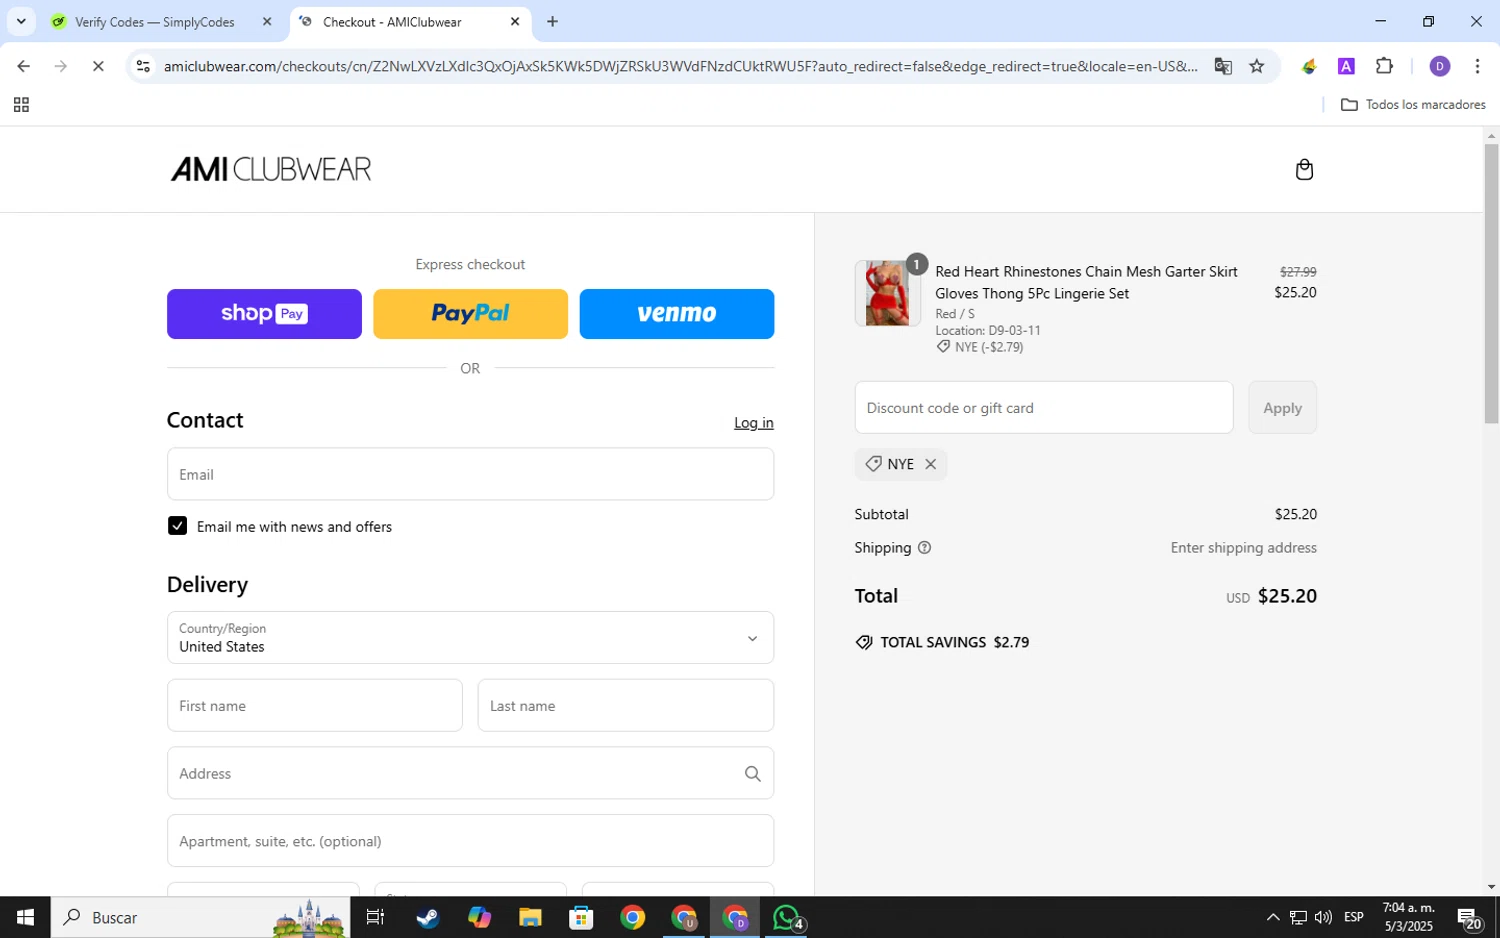Image resolution: width=1500 pixels, height=938 pixels.
Task: Remove the NYE discount code tag
Action: tap(930, 464)
